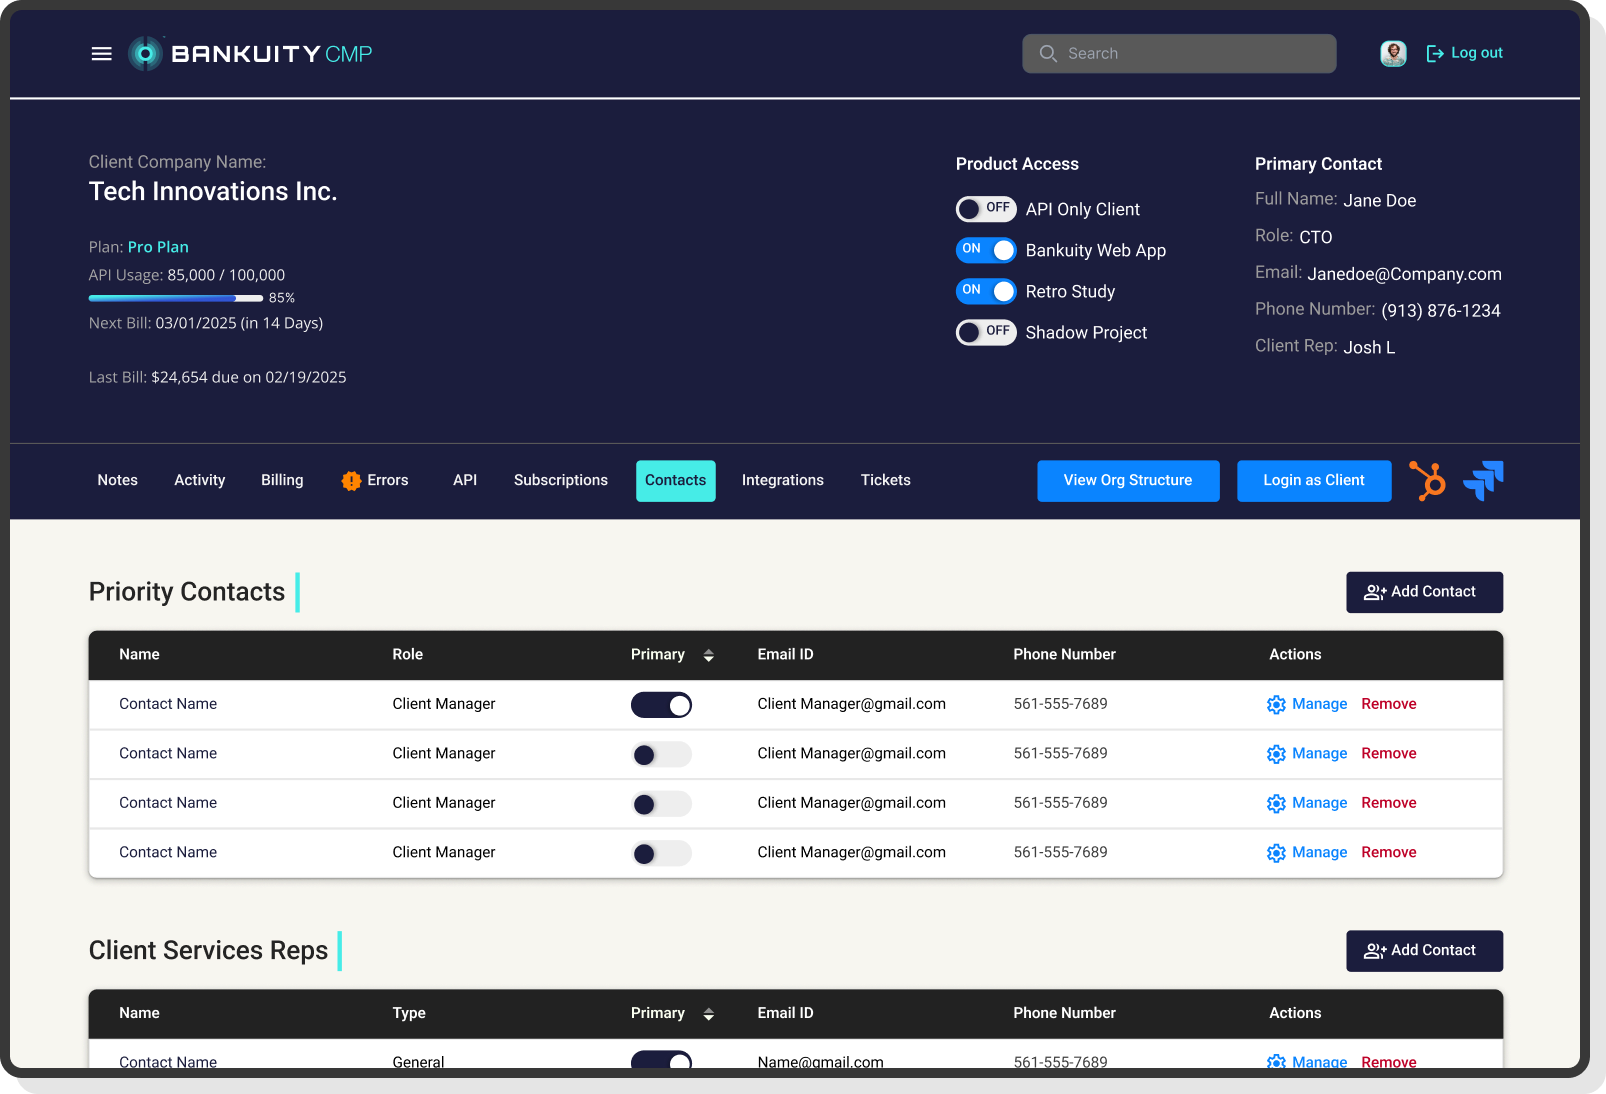Remove the last priority contact
This screenshot has height=1094, width=1606.
(x=1389, y=852)
